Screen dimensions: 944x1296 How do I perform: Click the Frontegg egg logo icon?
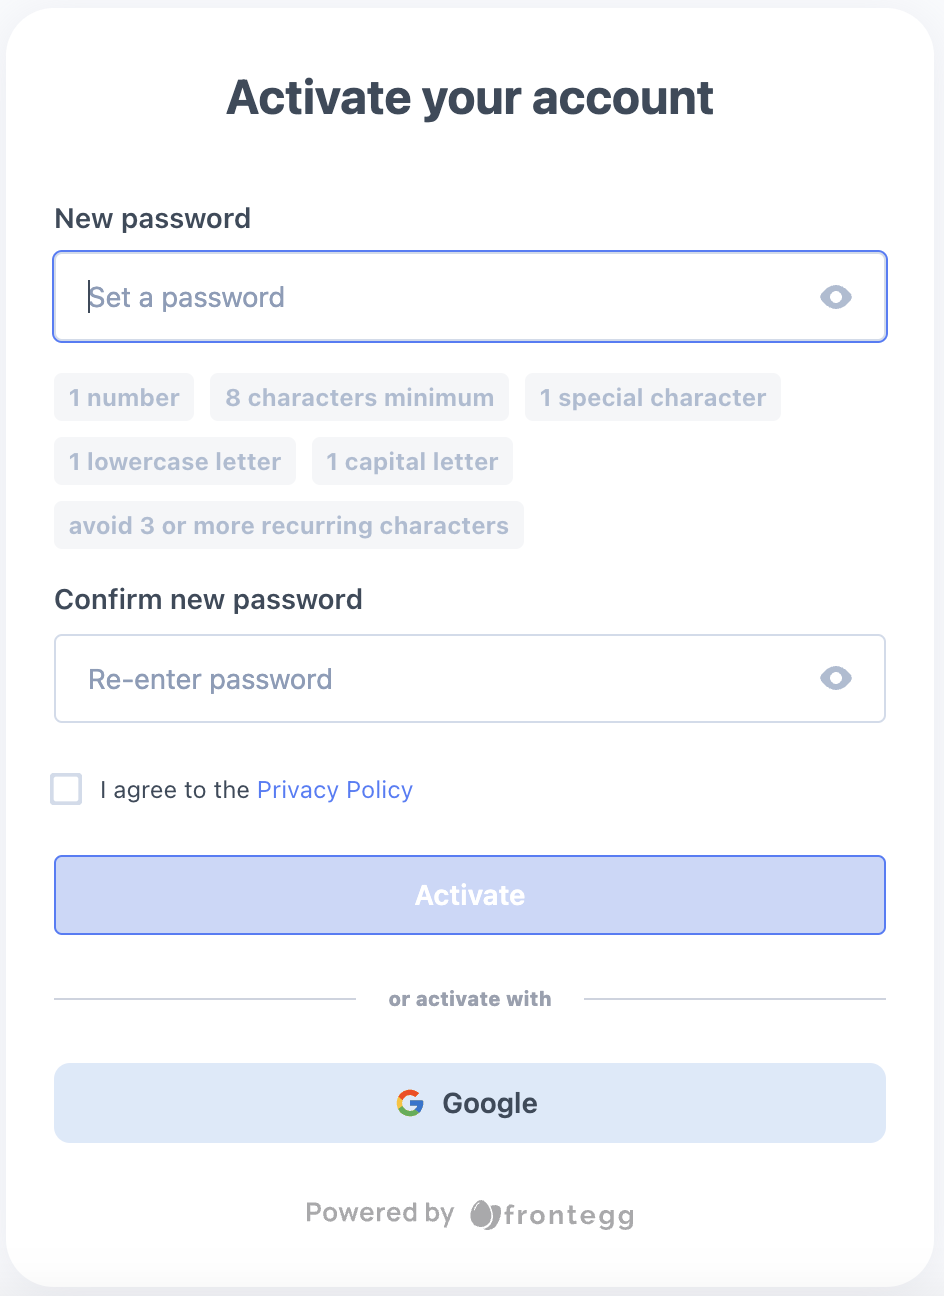[x=484, y=1214]
